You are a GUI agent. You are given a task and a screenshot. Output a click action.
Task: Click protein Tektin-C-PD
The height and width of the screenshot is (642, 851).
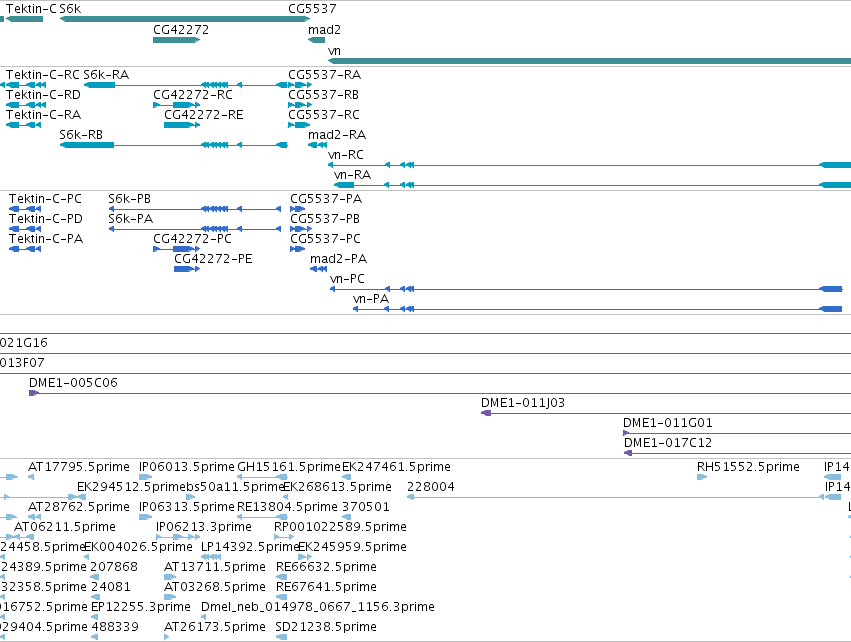point(25,230)
